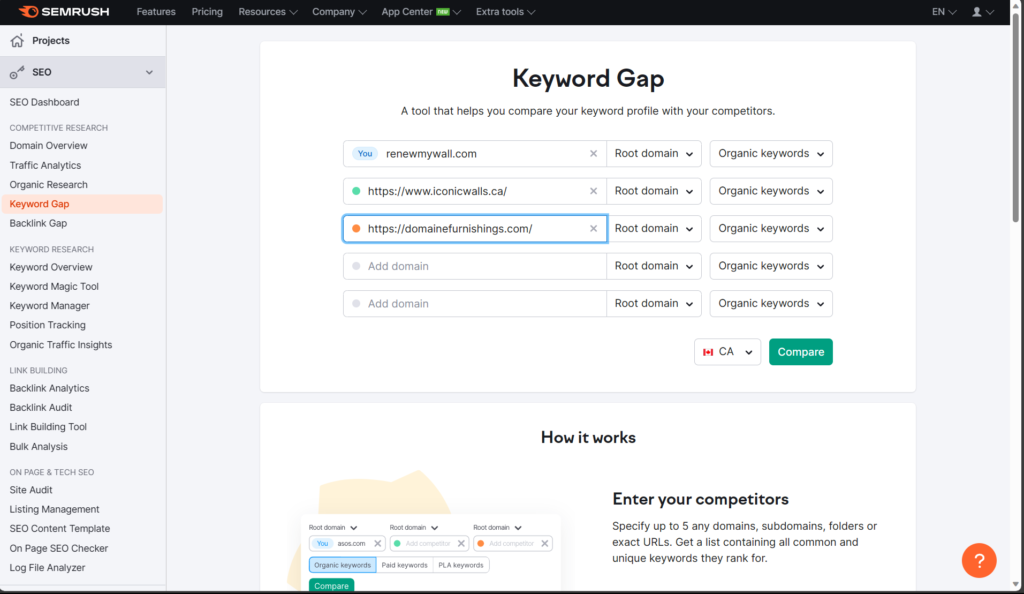
Task: Open Domain Overview
Action: click(x=48, y=146)
